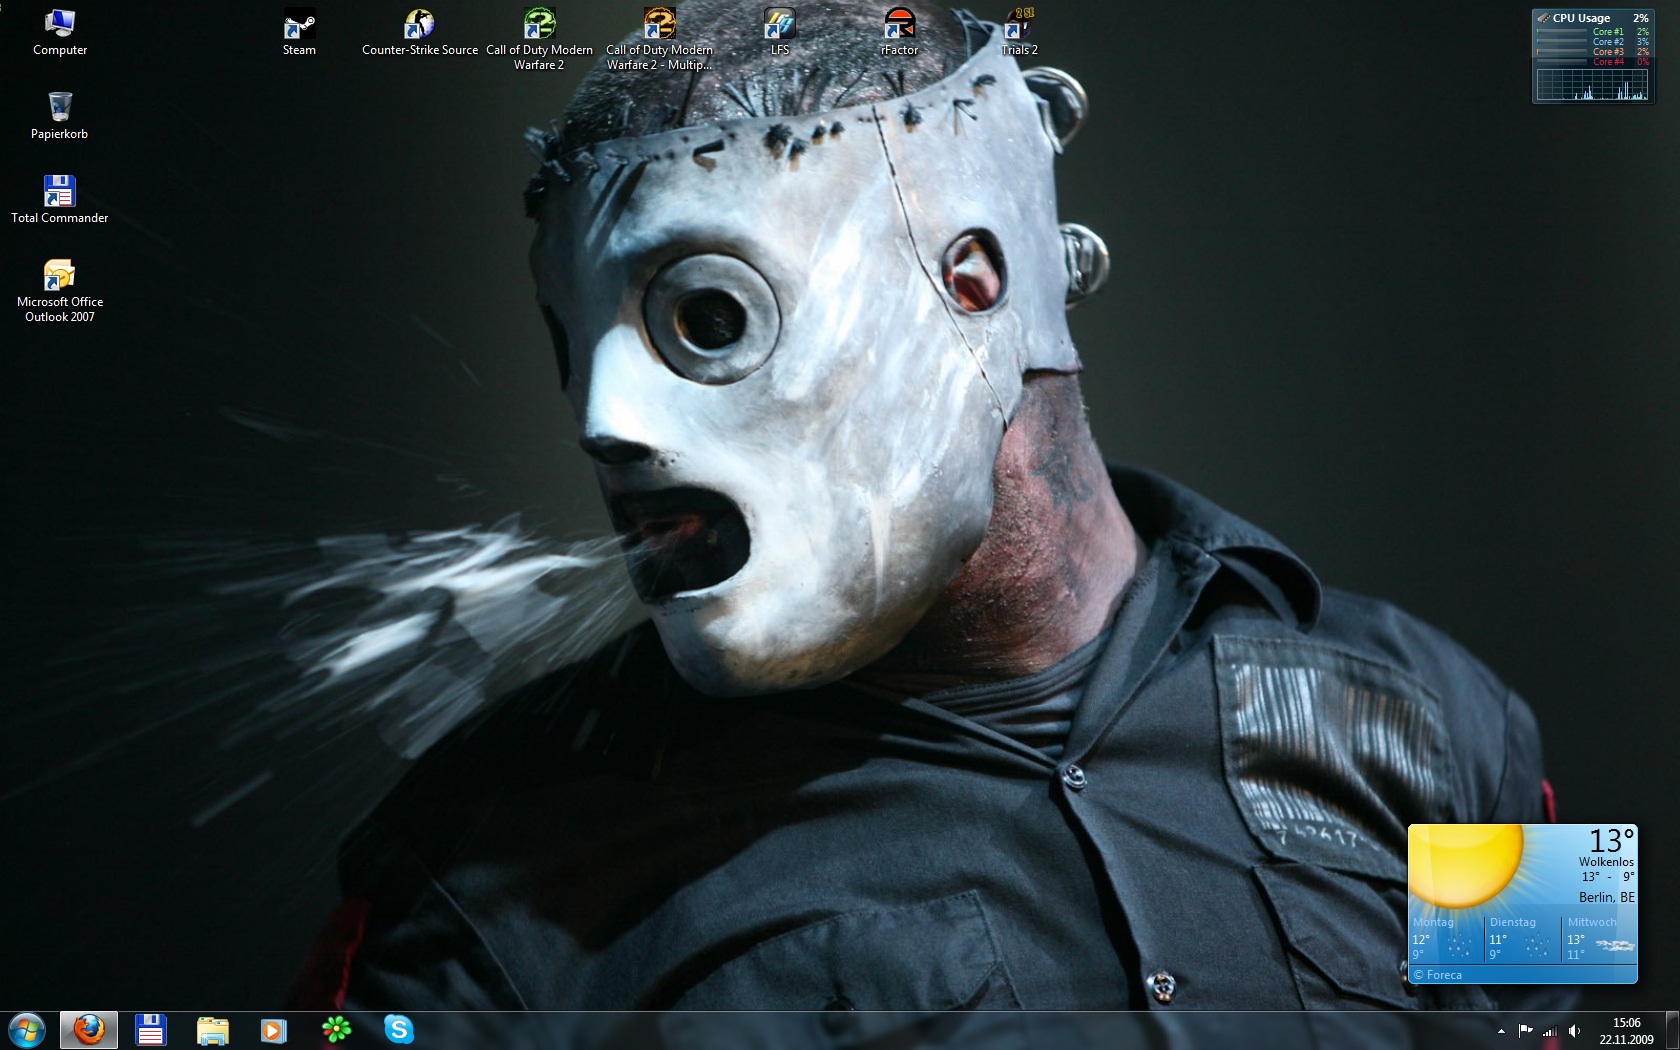Select the single-player Call of Duty Modern Warfare 2 shortcut

click(539, 39)
